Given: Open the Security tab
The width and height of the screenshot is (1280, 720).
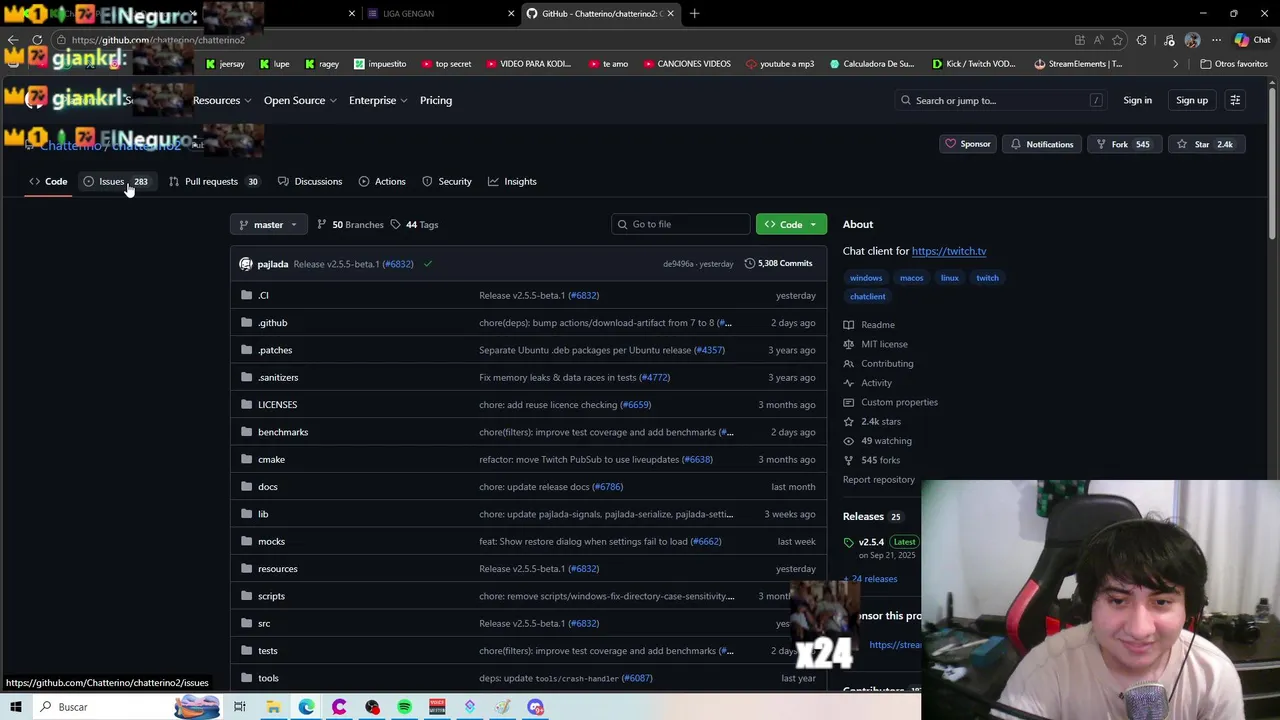Looking at the screenshot, I should pos(447,181).
